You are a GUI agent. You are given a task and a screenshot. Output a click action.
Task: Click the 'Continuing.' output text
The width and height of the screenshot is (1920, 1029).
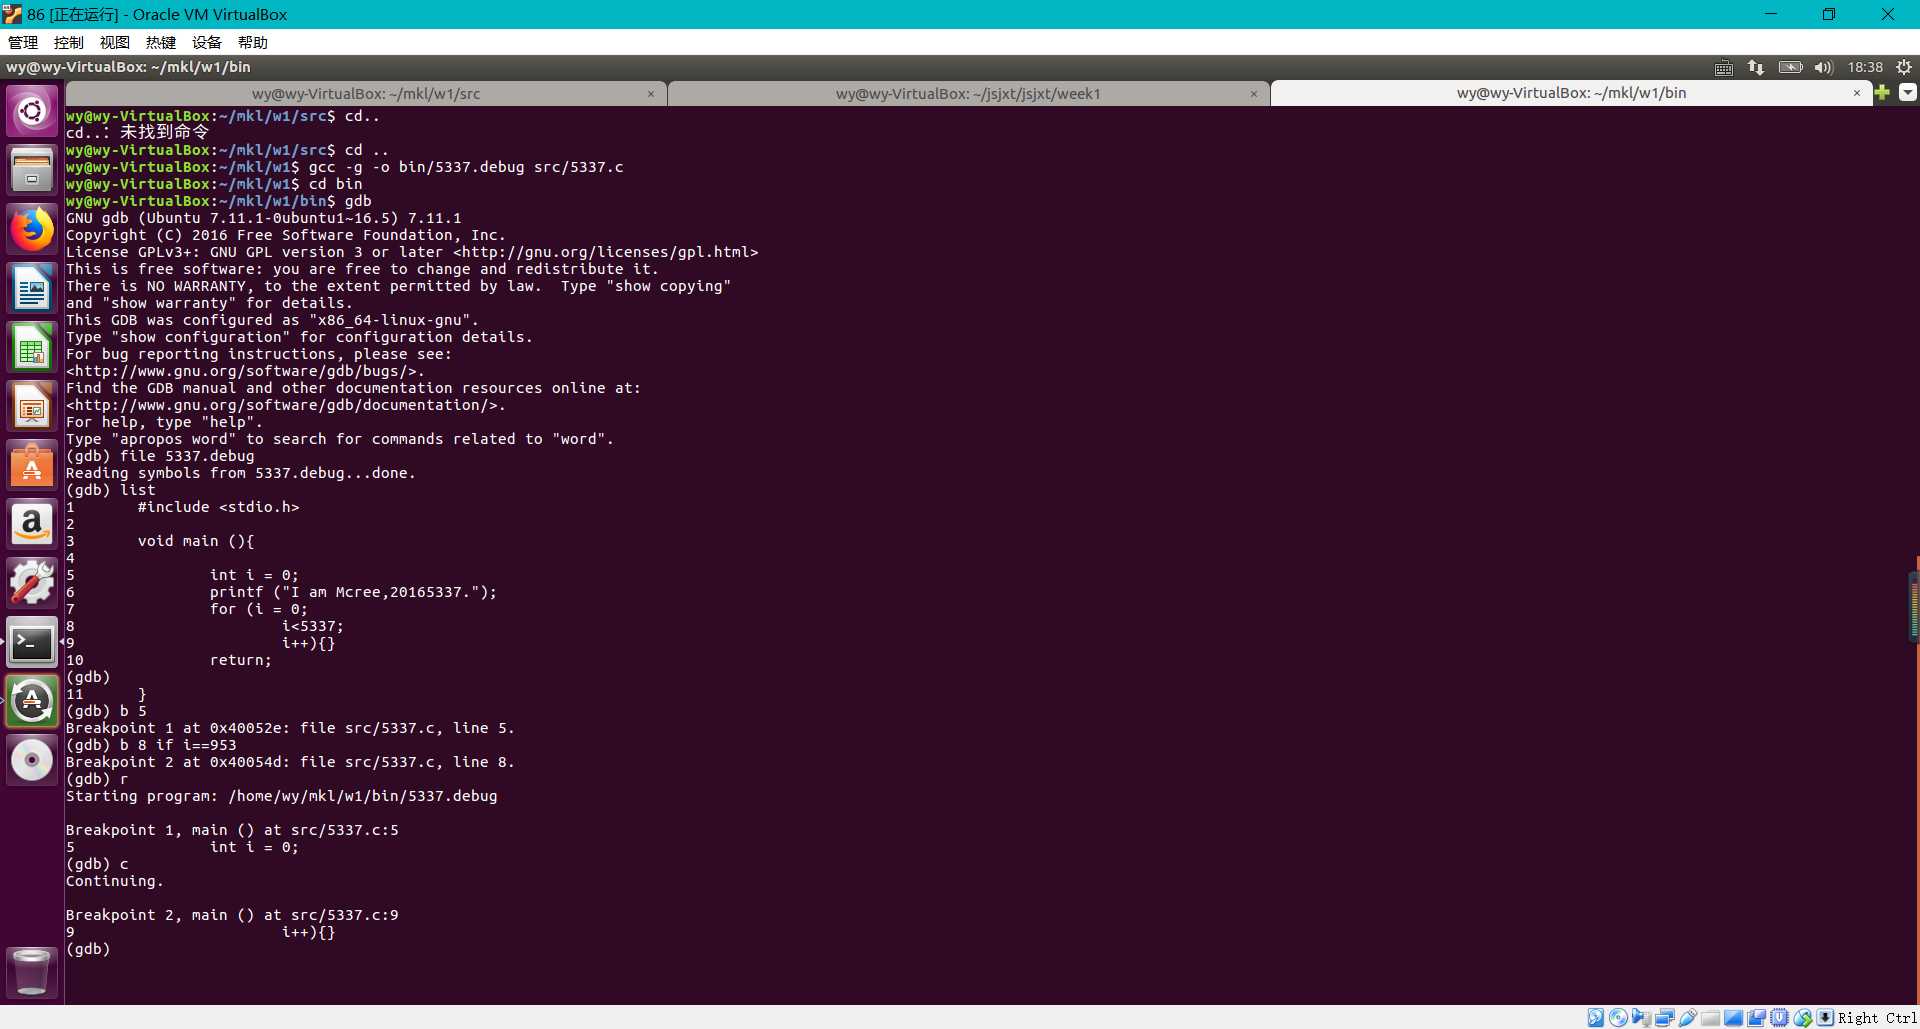(114, 881)
